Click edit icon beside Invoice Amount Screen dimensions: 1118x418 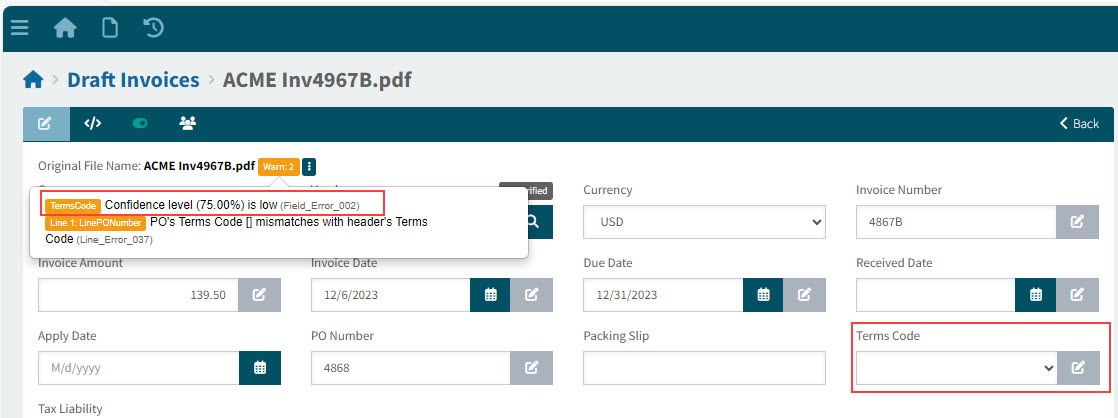(259, 294)
